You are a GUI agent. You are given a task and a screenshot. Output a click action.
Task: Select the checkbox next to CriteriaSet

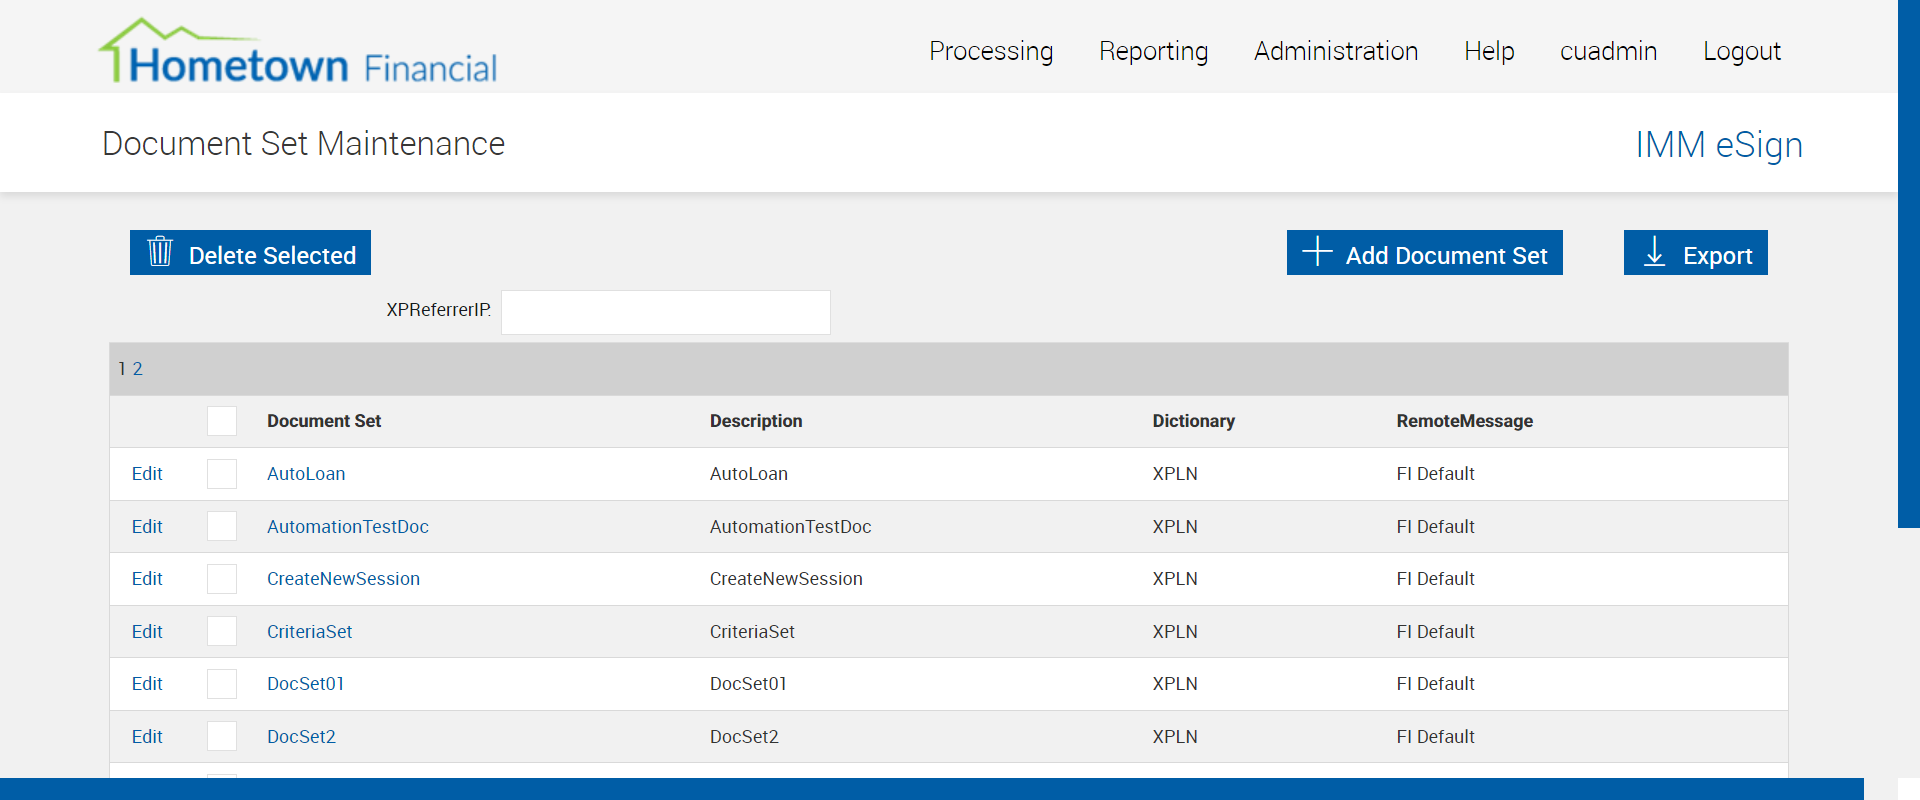(x=222, y=632)
